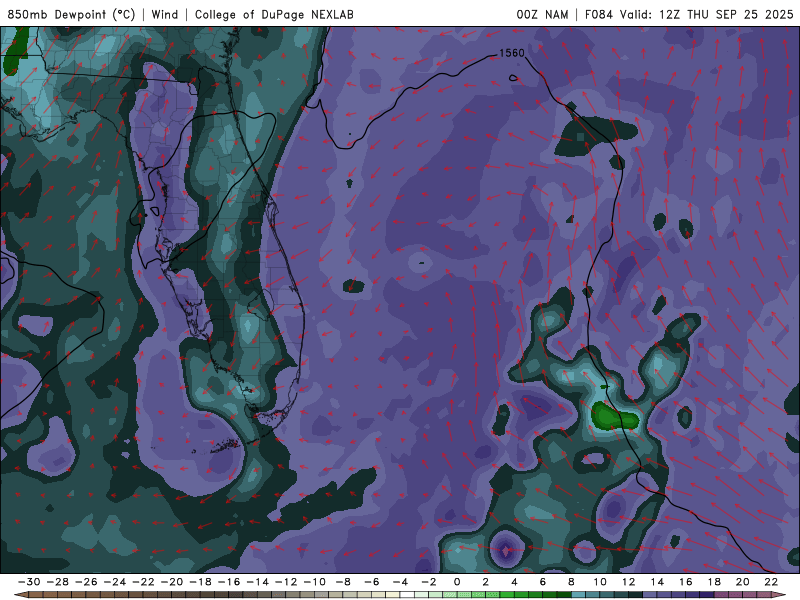Click the '-4' color scale label

point(400,582)
